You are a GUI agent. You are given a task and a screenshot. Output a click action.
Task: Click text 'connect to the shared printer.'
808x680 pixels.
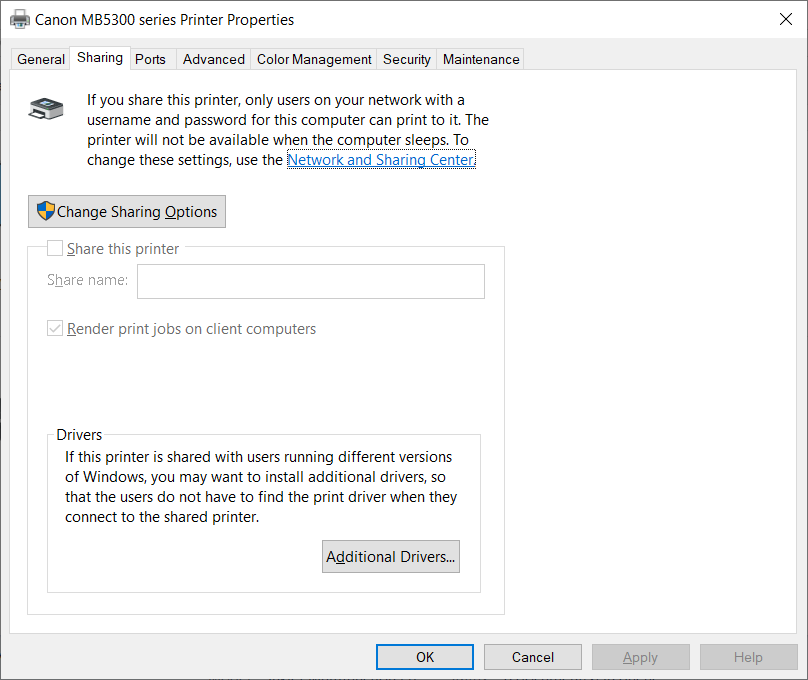(x=162, y=517)
